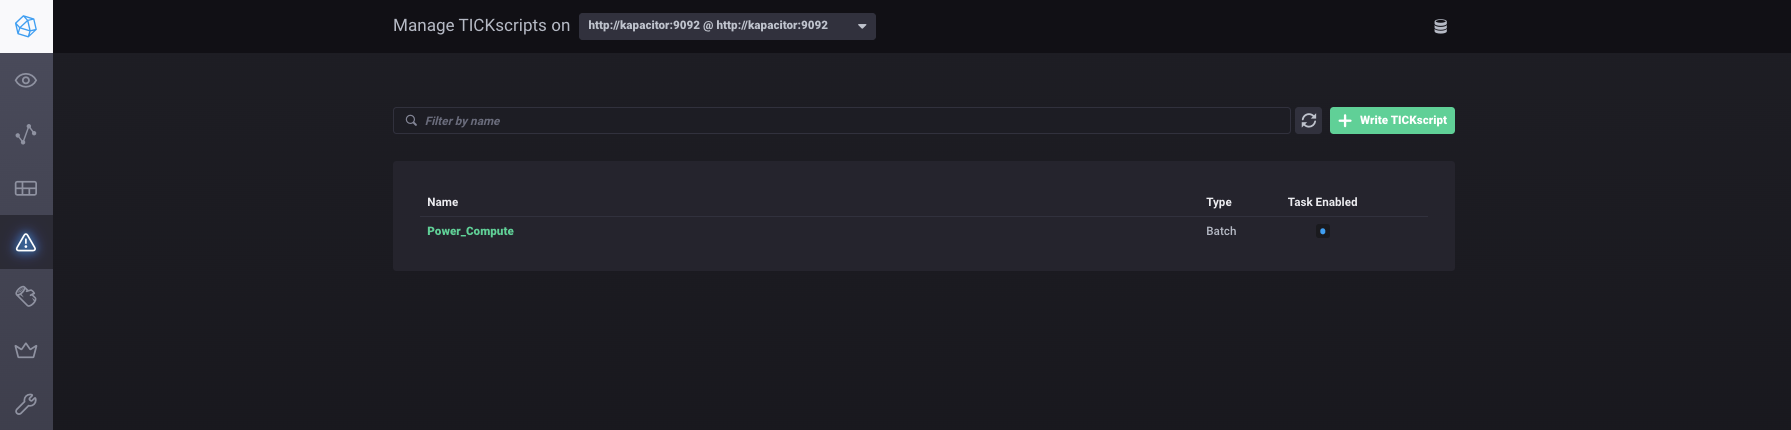Select the Alerting triangle icon
1791x430 pixels.
click(26, 242)
